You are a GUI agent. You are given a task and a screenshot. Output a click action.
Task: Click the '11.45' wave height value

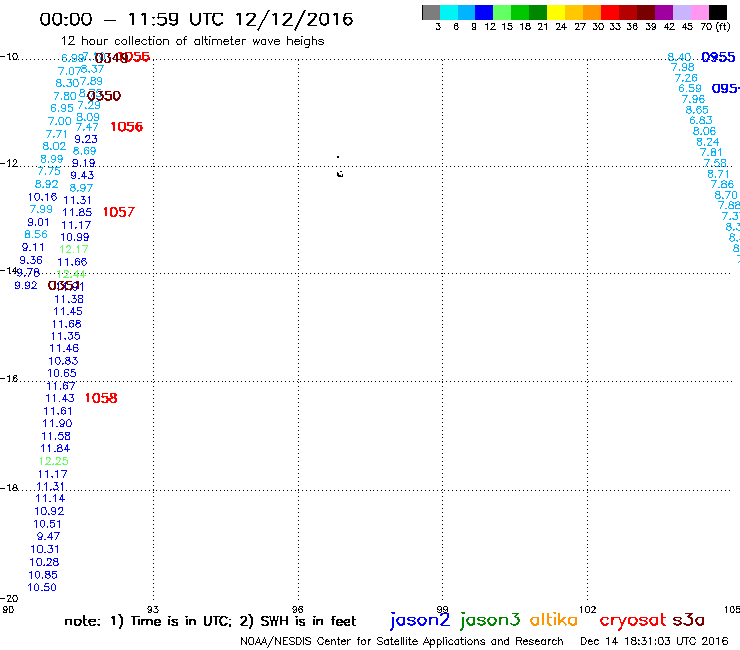click(67, 312)
